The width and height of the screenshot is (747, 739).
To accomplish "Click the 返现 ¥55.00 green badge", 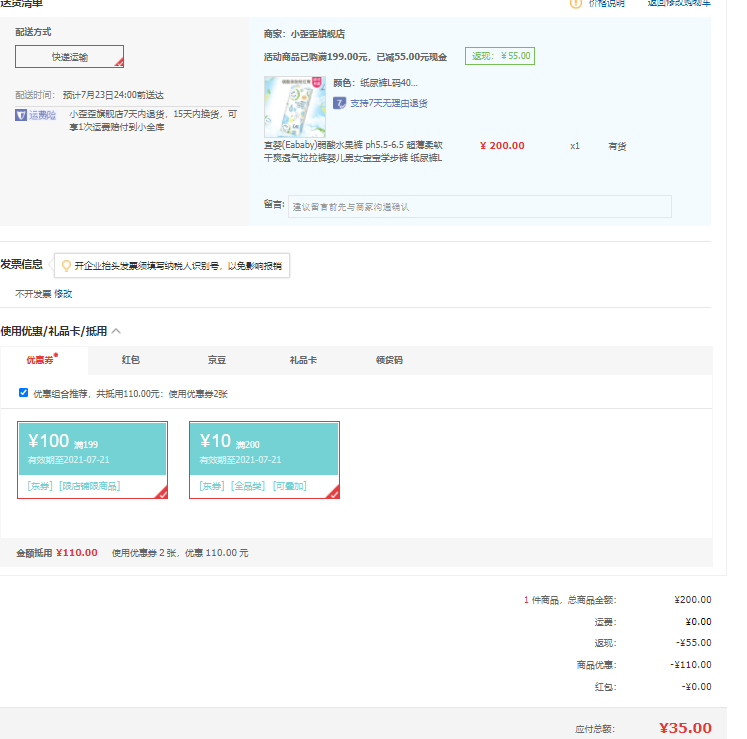I will (500, 56).
